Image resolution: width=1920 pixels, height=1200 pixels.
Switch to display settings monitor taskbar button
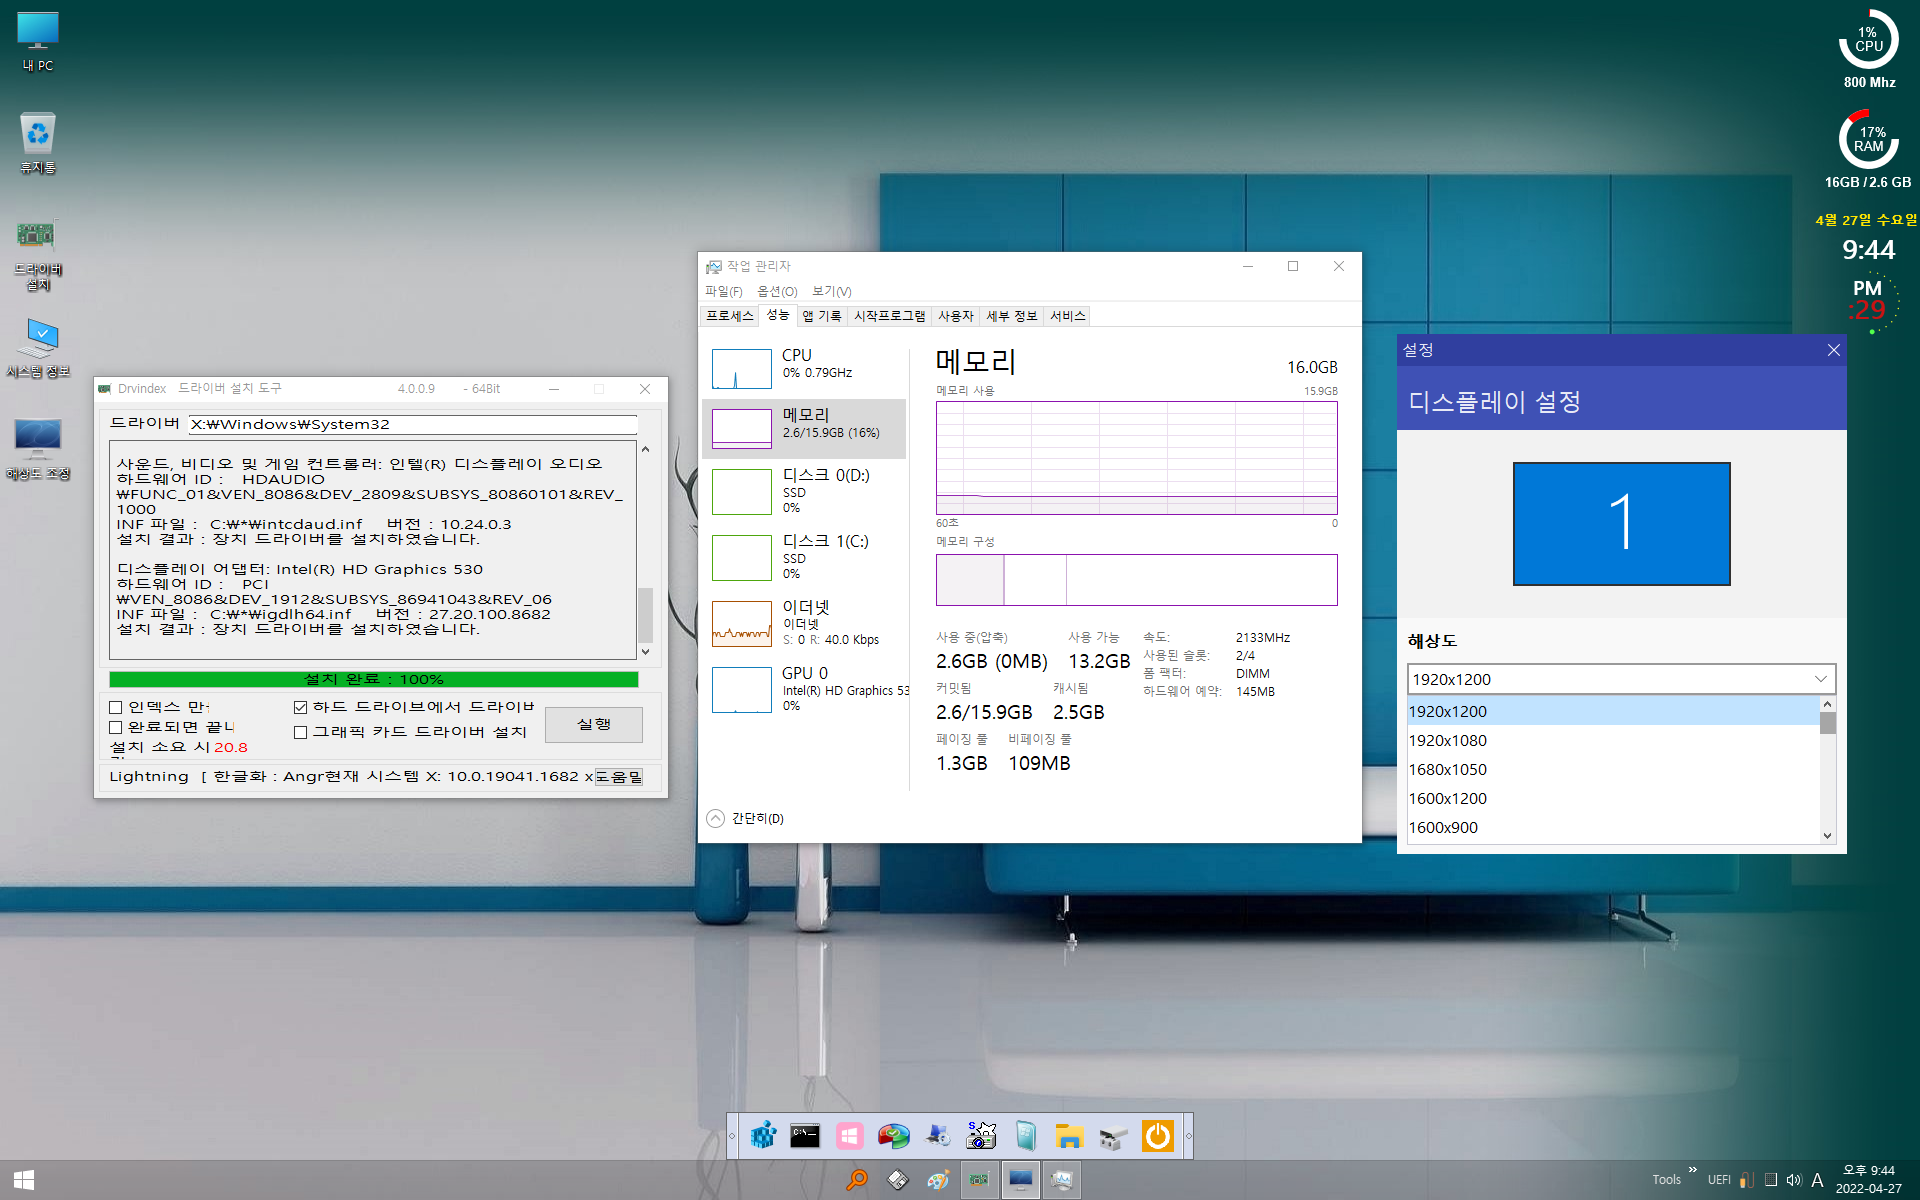1021,1180
